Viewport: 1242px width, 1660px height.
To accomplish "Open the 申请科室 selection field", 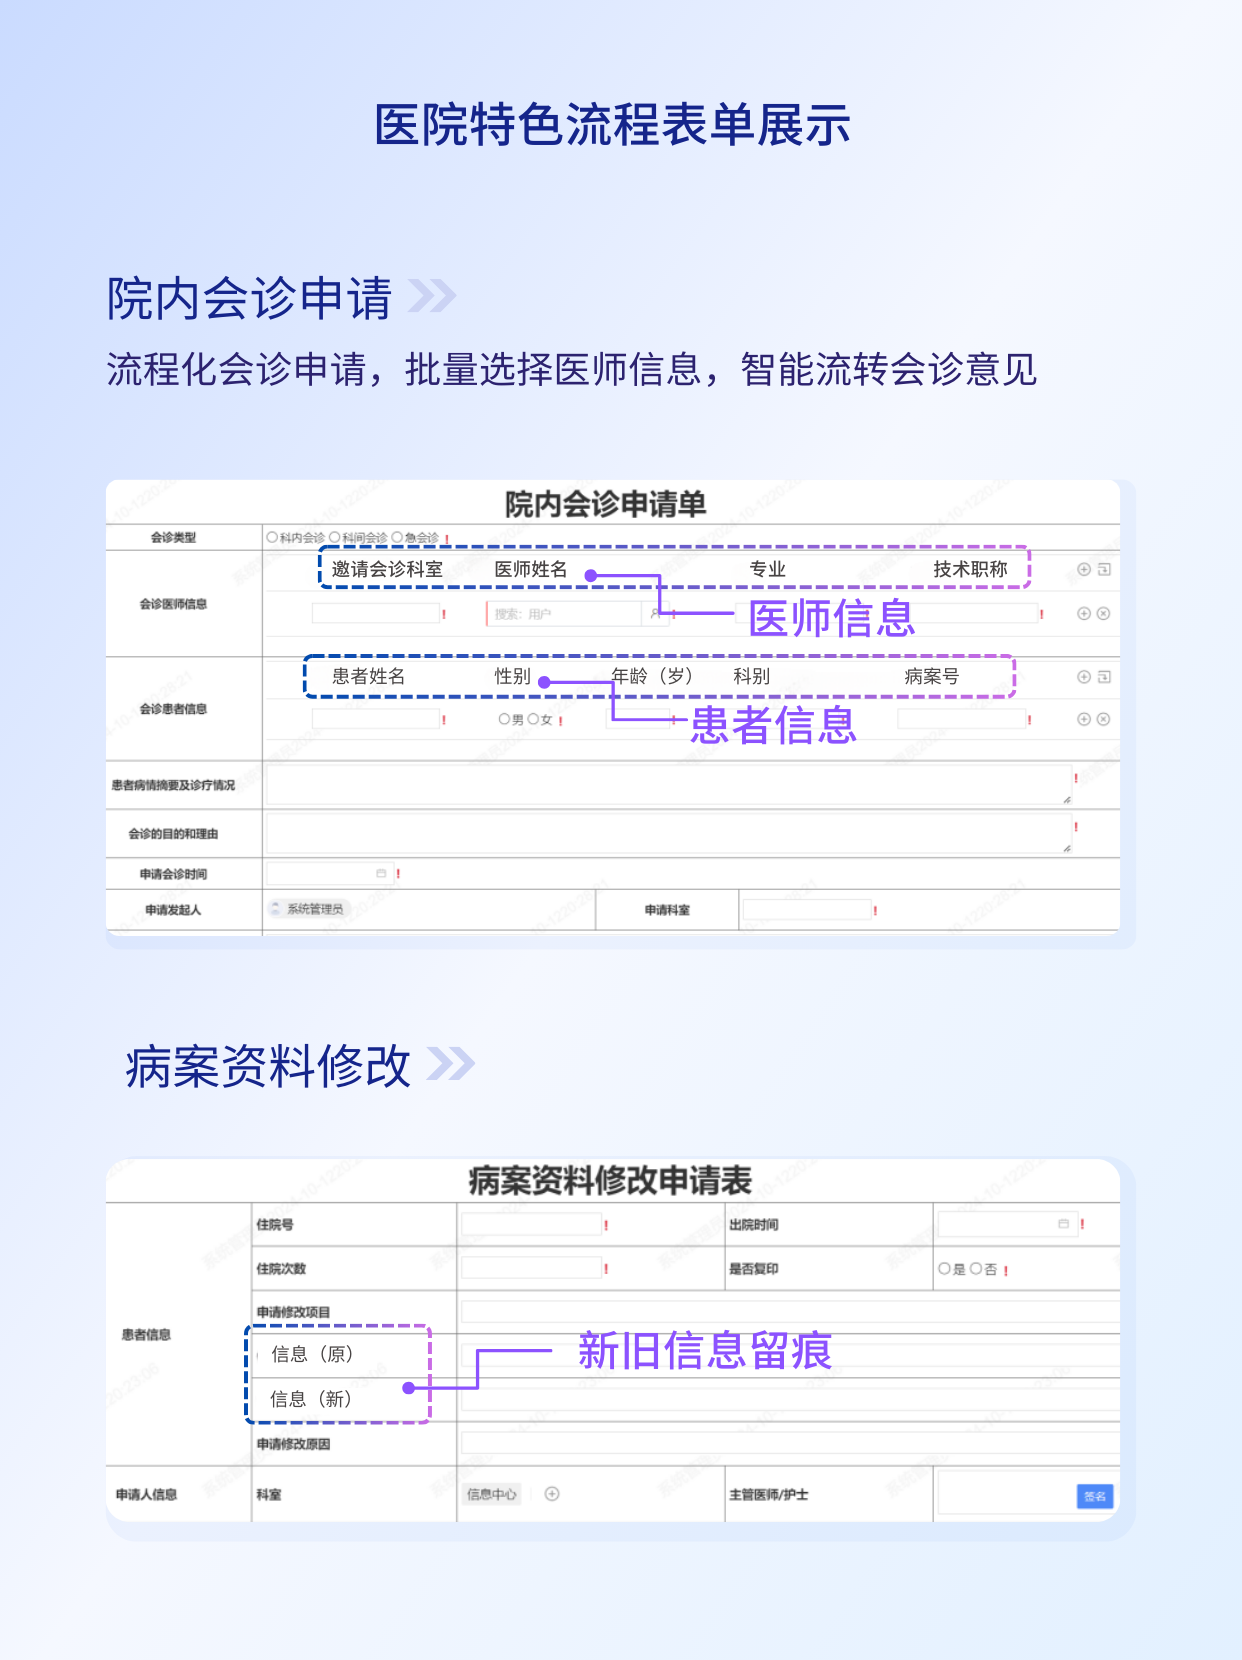I will click(x=806, y=910).
